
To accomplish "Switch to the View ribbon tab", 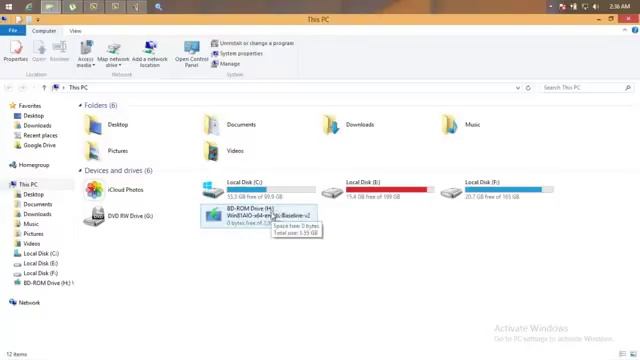I will pyautogui.click(x=75, y=31).
